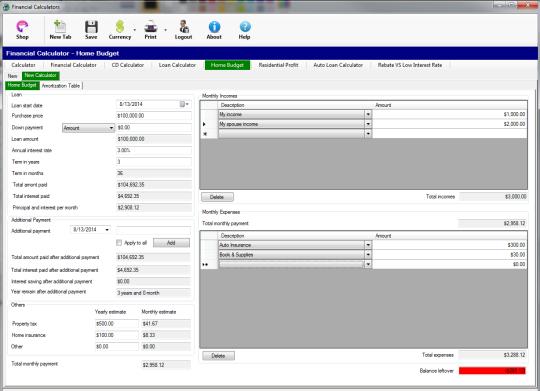
Task: Open the Shop toolbar icon
Action: 22,27
